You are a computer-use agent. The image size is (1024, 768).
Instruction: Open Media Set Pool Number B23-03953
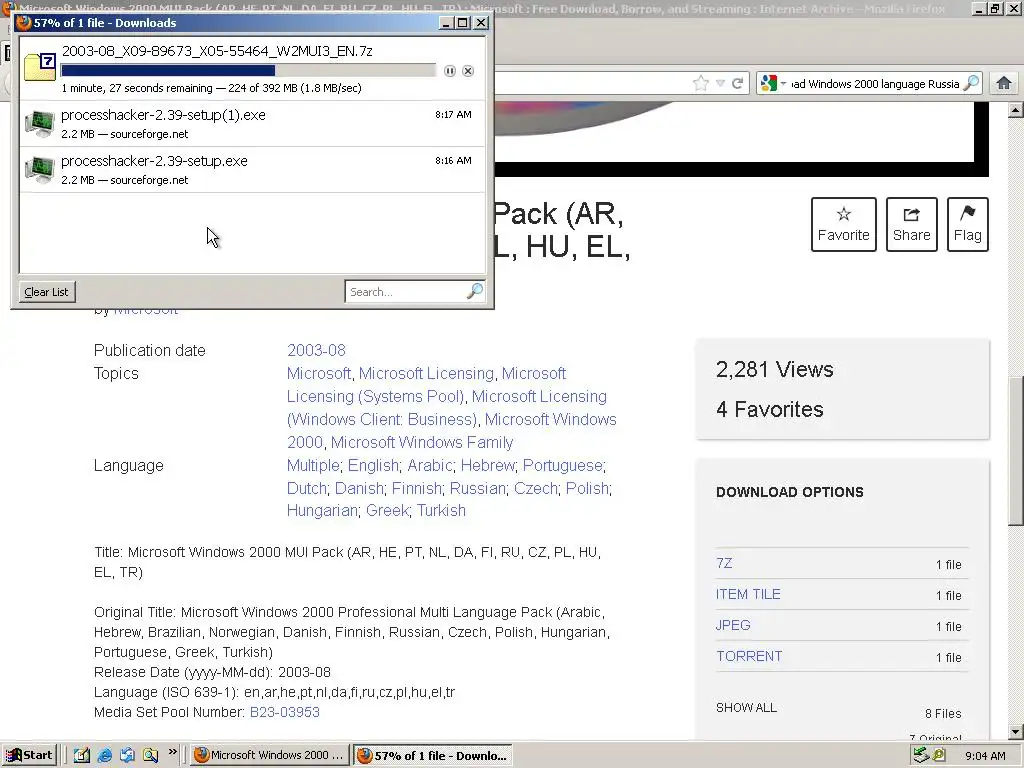pos(285,712)
